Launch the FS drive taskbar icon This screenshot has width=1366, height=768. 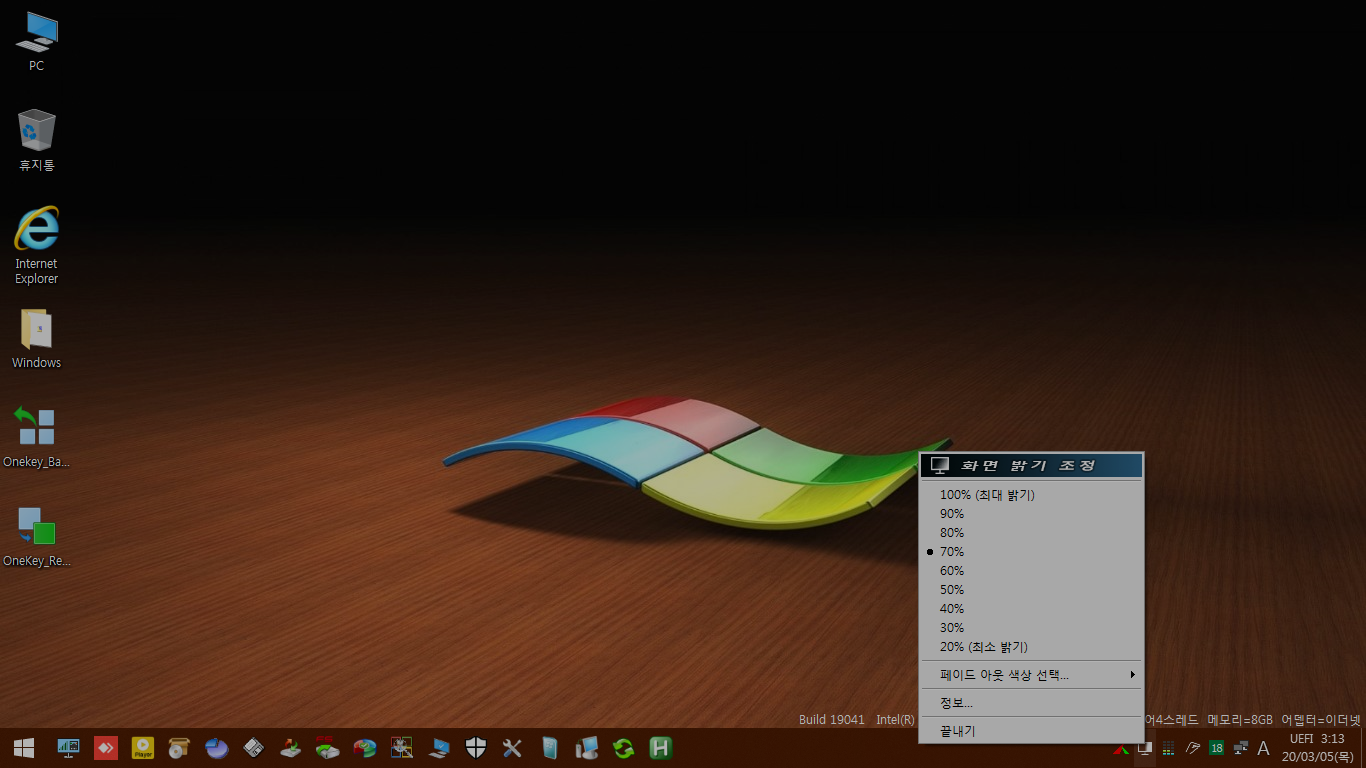point(328,748)
